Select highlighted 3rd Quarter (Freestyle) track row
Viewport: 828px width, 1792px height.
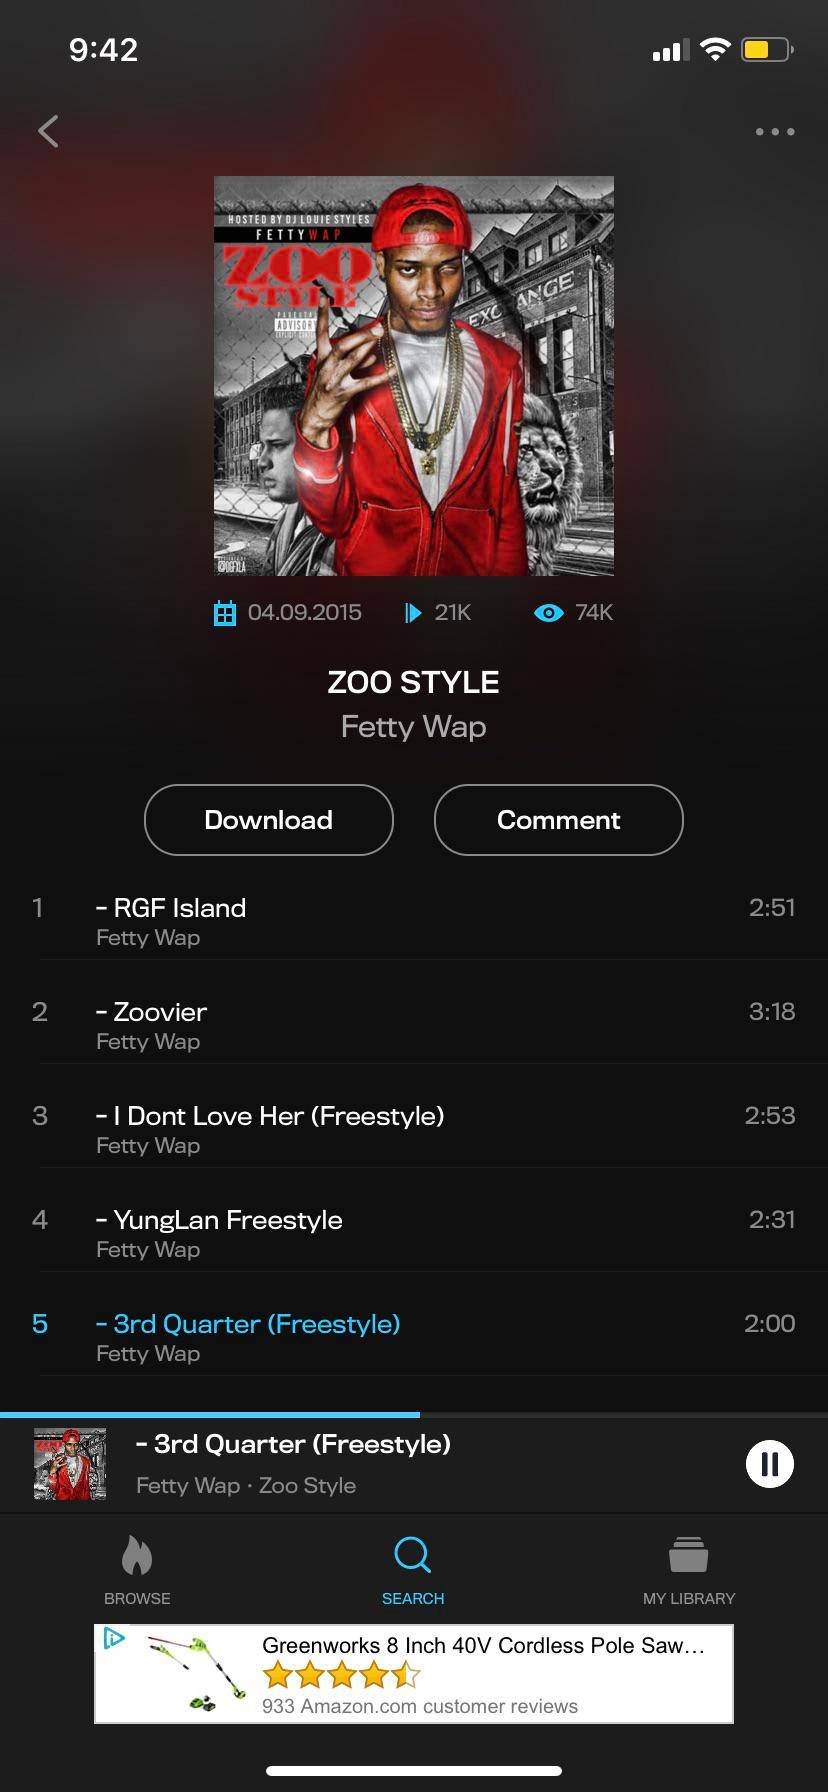[x=414, y=1336]
